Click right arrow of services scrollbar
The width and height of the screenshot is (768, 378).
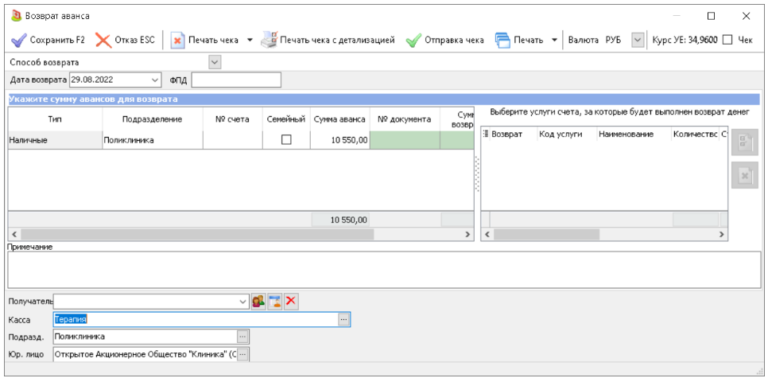point(721,235)
